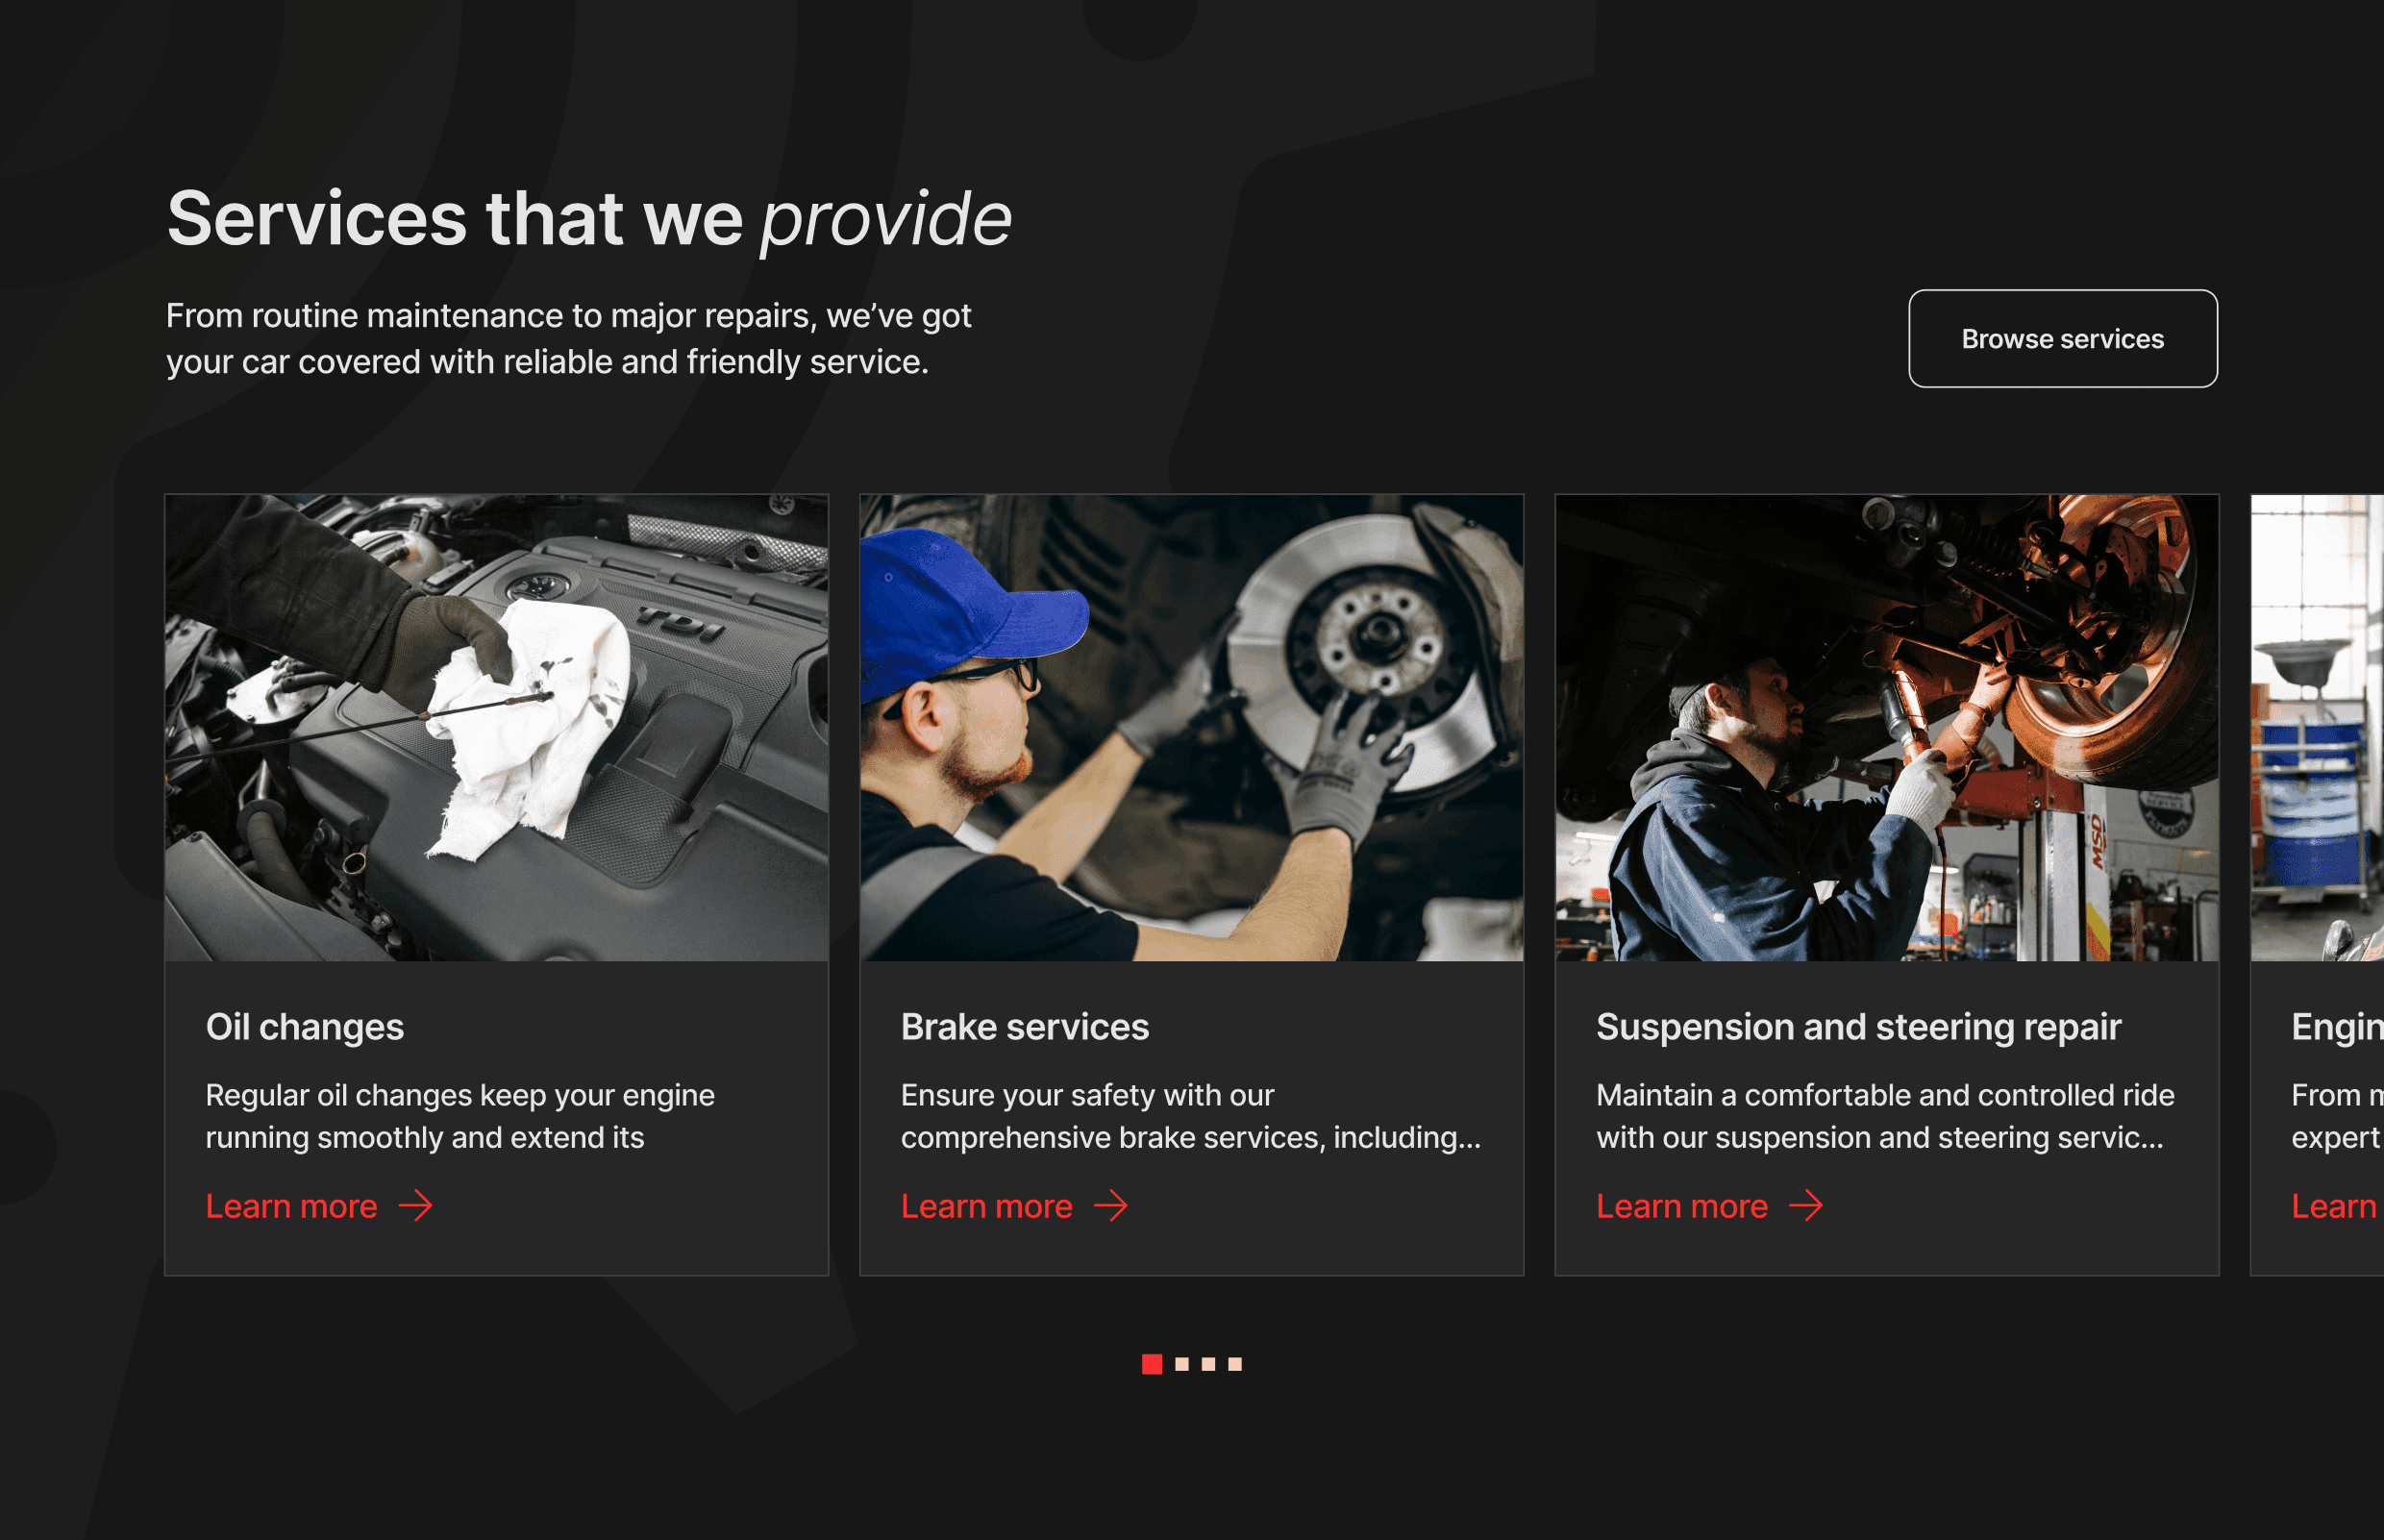Click the arrow icon in Oil changes card
Viewport: 2384px width, 1540px height.
pyautogui.click(x=416, y=1206)
